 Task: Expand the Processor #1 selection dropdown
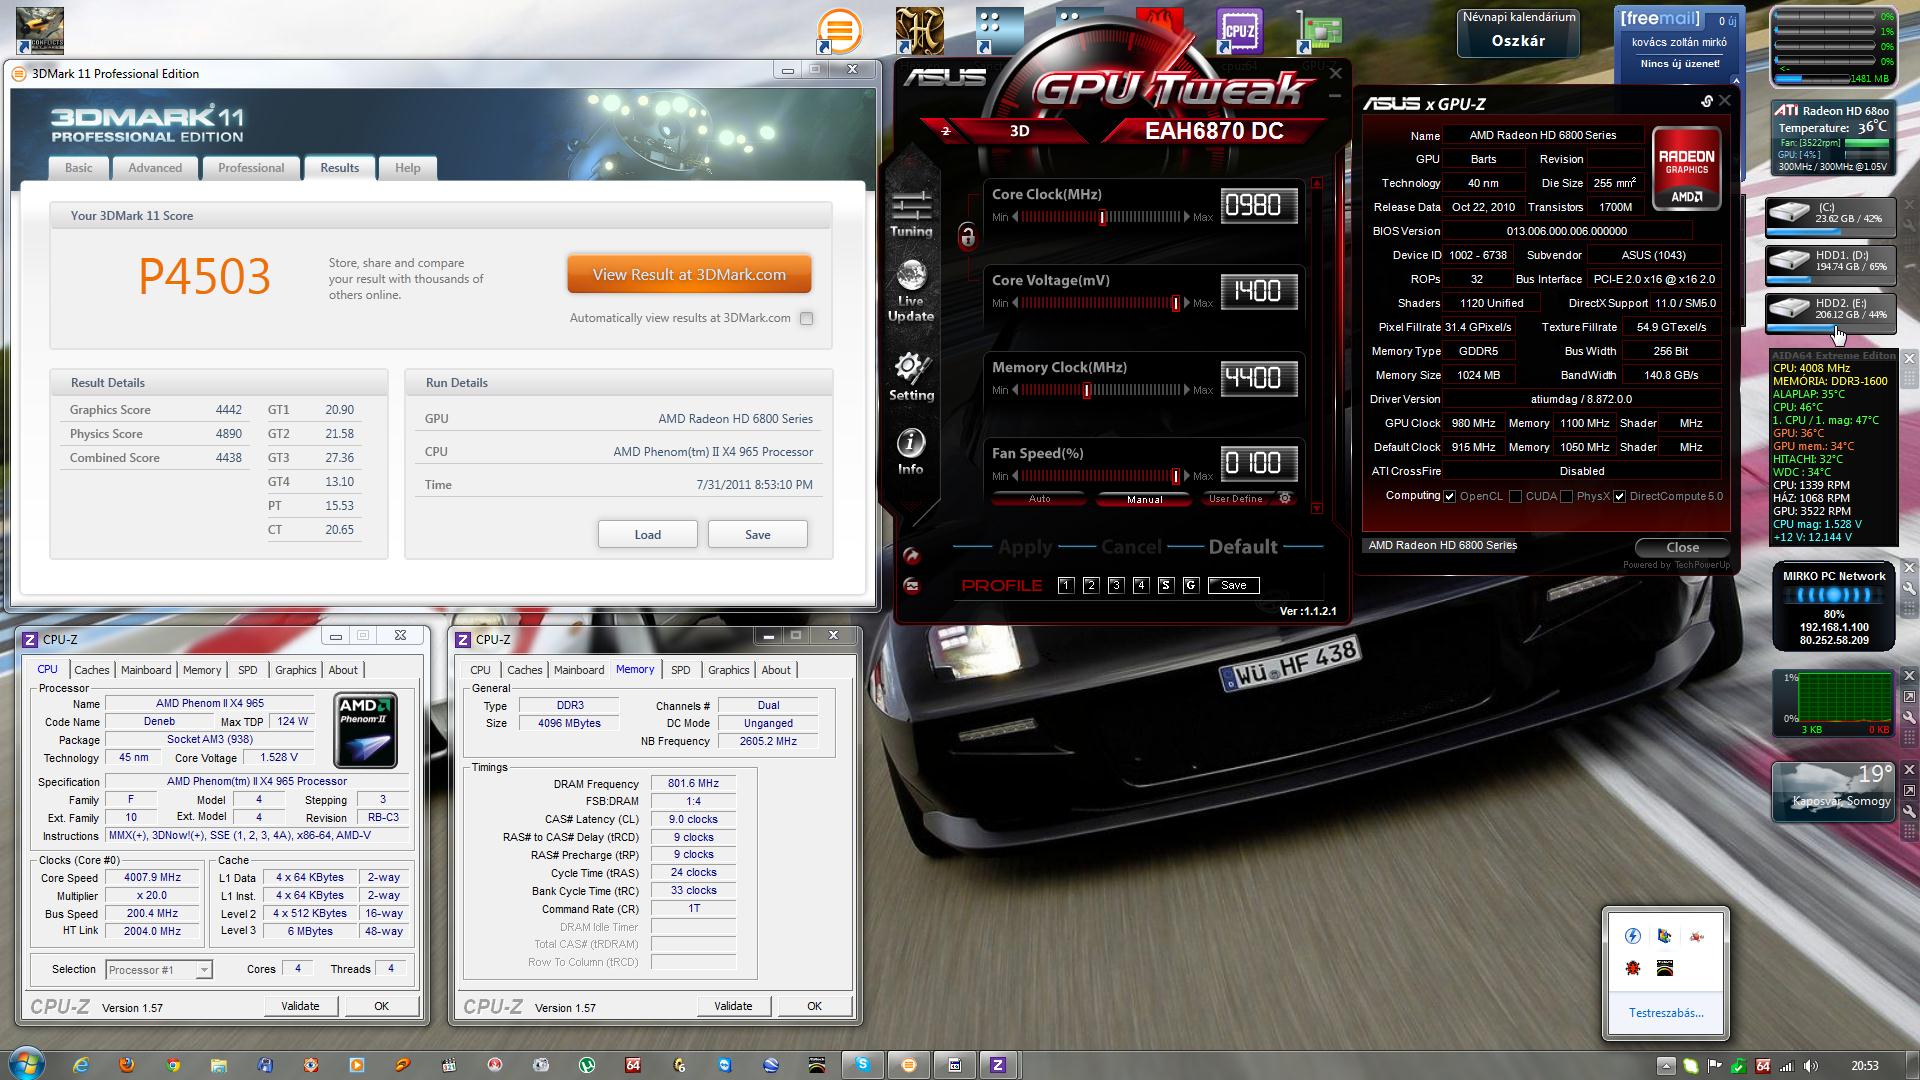click(203, 969)
